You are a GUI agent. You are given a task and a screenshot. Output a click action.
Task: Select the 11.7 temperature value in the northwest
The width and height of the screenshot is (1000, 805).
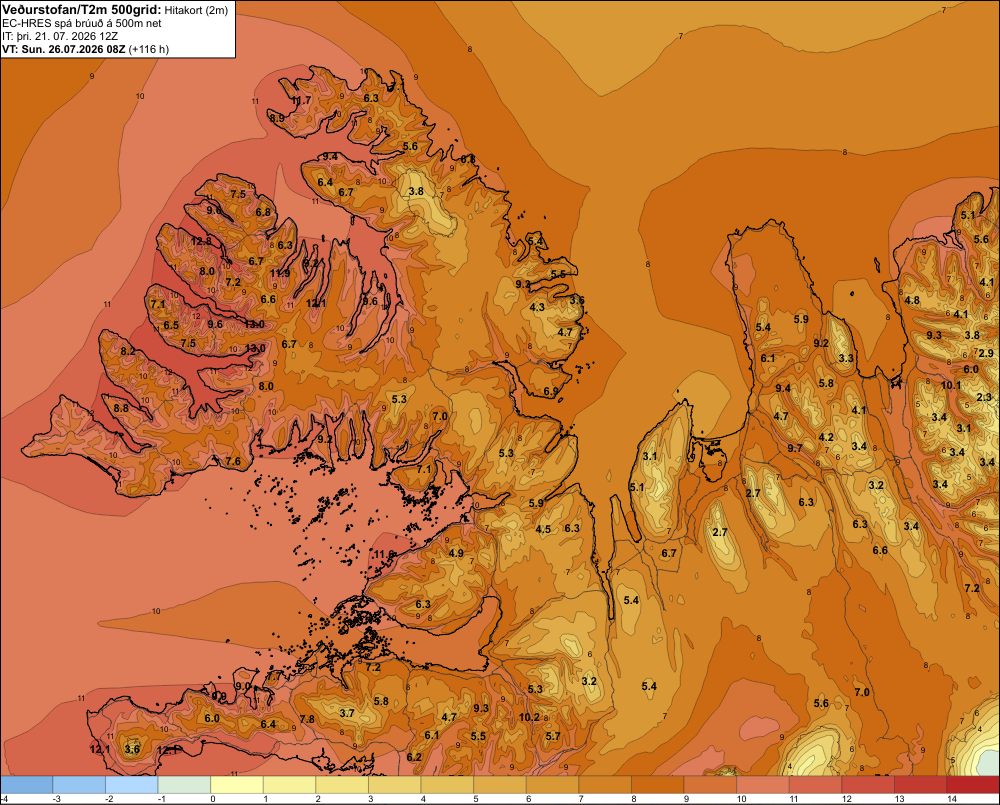tap(301, 100)
